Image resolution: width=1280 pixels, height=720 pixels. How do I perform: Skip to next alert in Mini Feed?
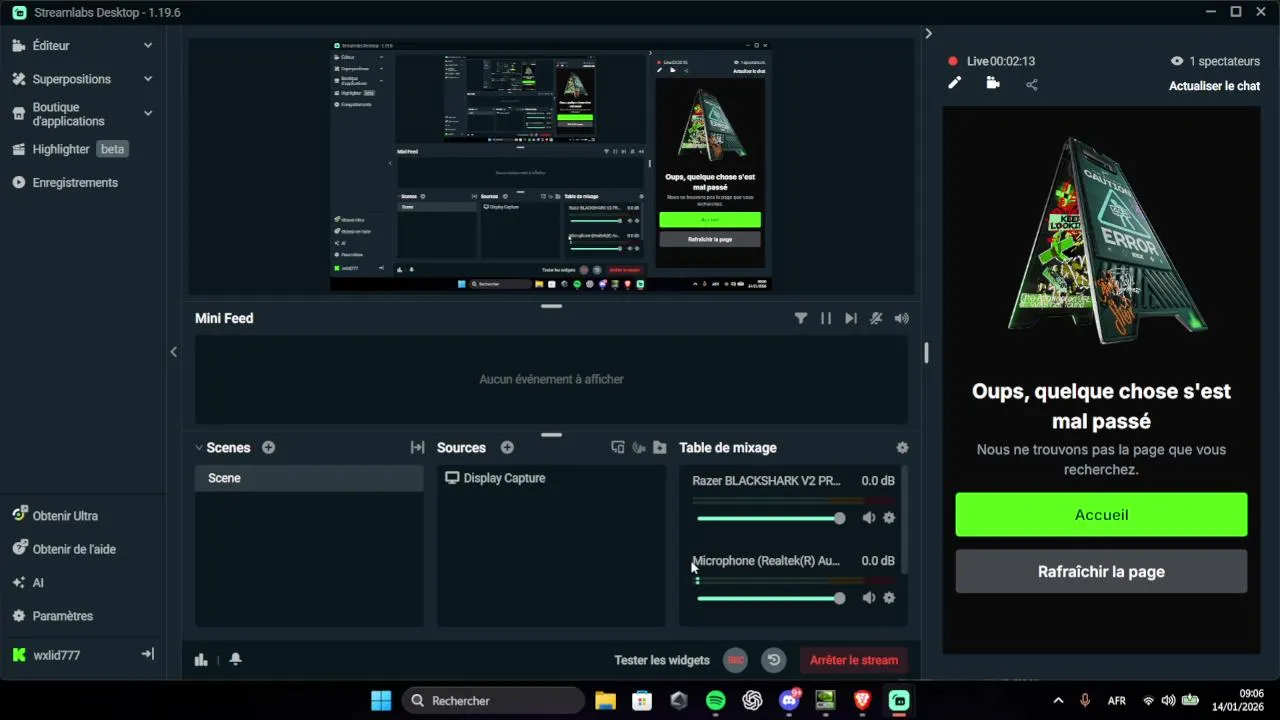point(851,318)
